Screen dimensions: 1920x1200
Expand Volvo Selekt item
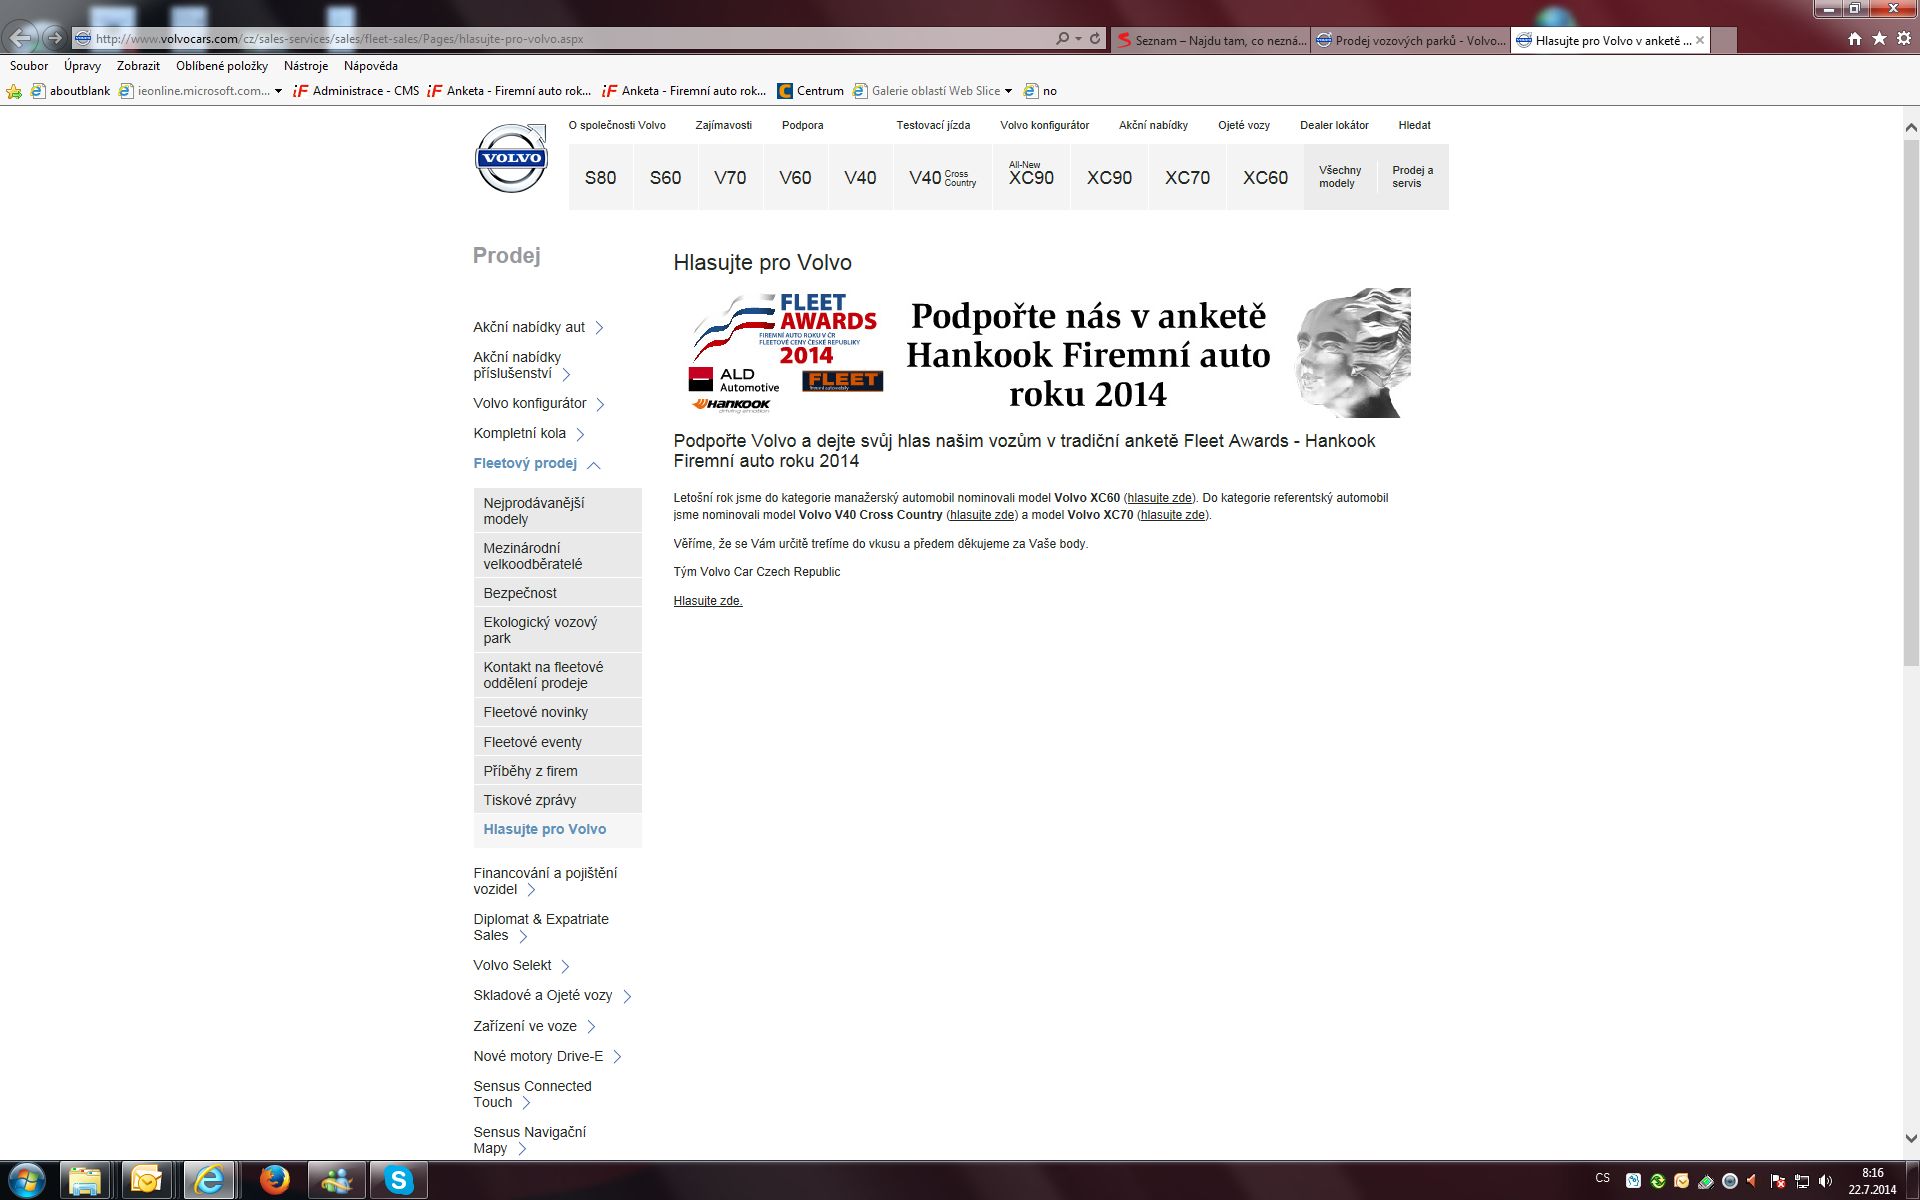tap(565, 966)
